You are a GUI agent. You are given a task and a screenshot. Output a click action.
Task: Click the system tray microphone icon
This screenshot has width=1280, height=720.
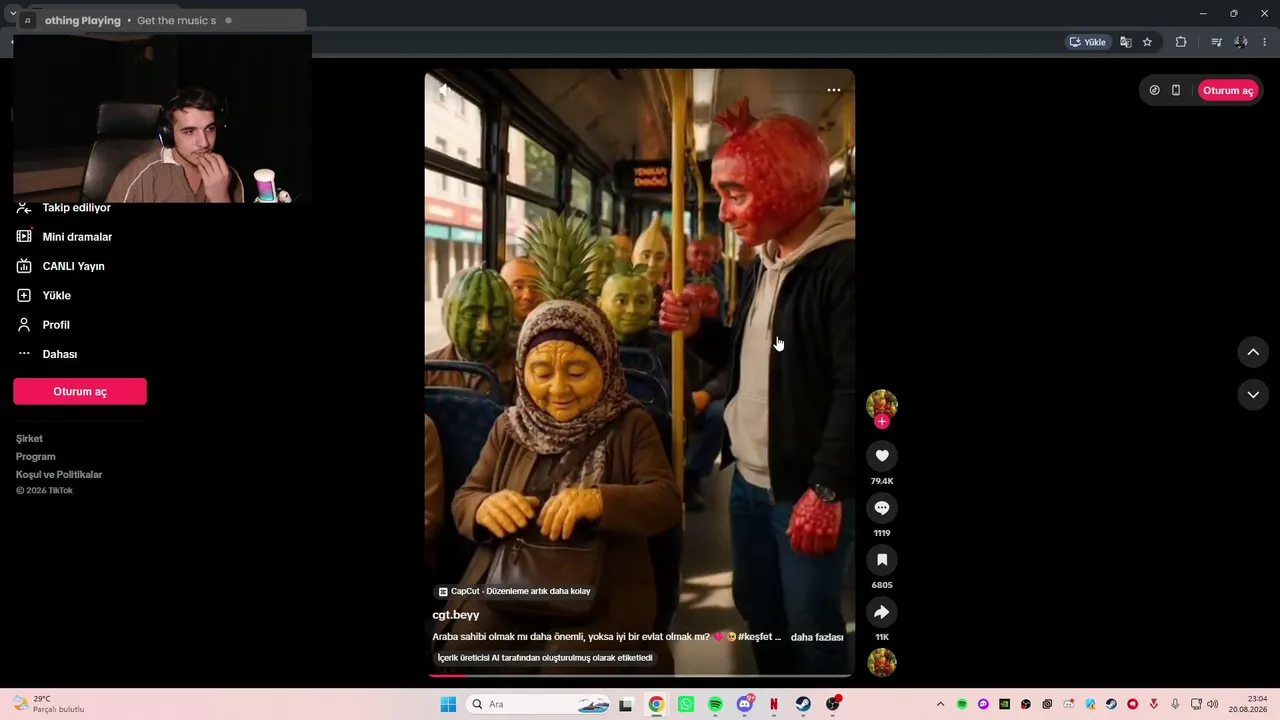pyautogui.click(x=1175, y=704)
